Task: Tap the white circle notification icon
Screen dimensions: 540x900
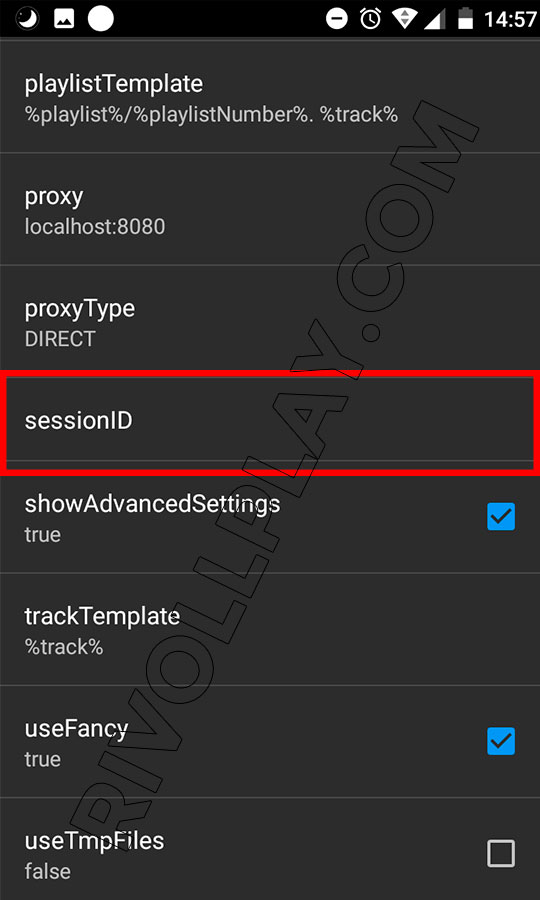Action: pyautogui.click(x=100, y=19)
